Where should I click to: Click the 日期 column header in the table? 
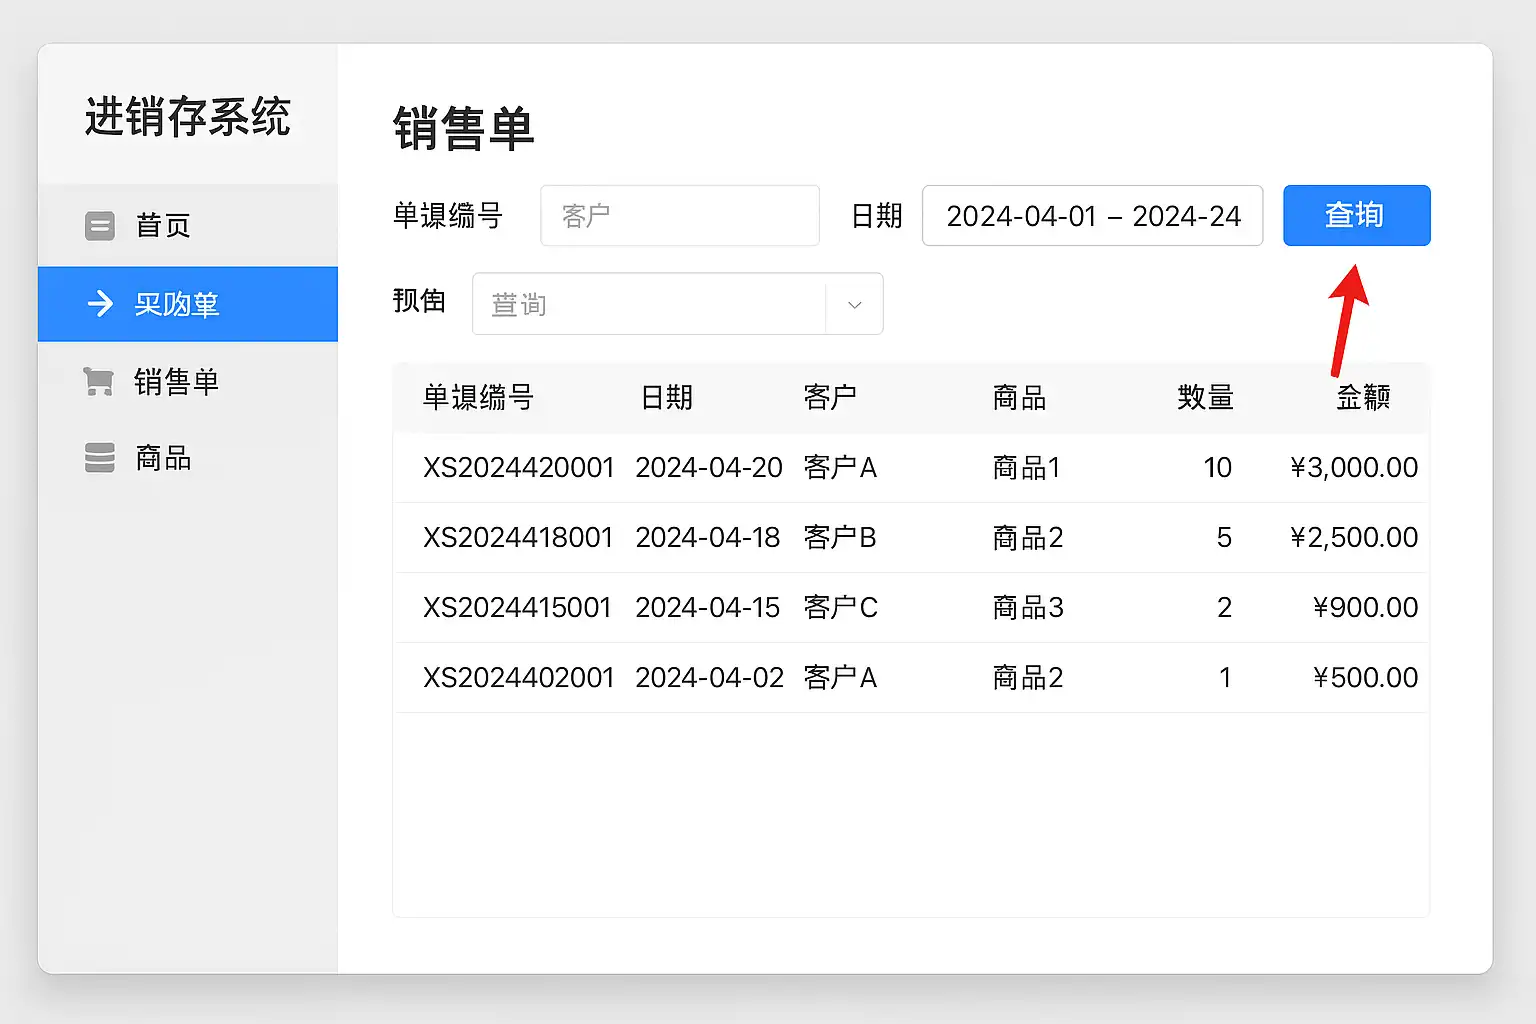(x=667, y=398)
